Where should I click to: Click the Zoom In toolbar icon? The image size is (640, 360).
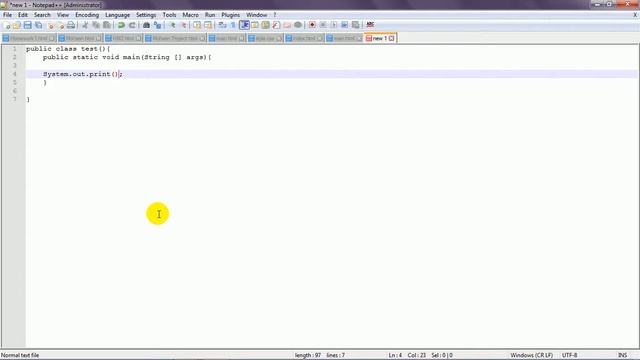172,25
